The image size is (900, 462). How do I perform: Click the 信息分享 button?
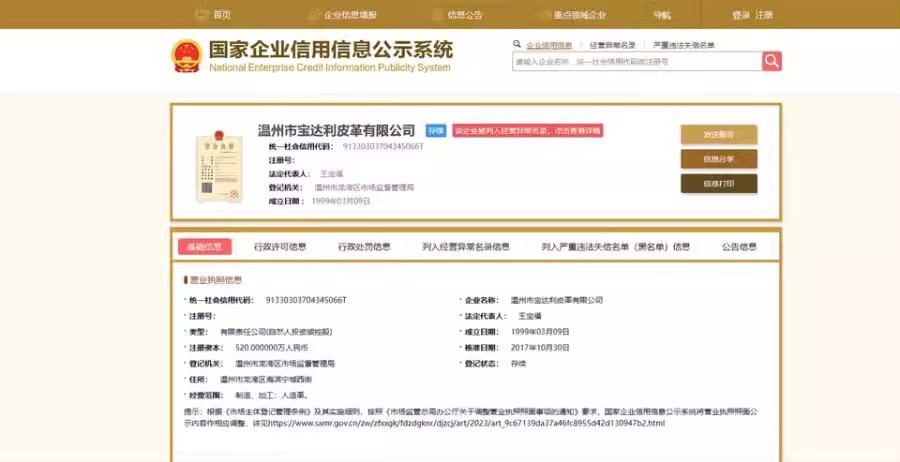(719, 160)
